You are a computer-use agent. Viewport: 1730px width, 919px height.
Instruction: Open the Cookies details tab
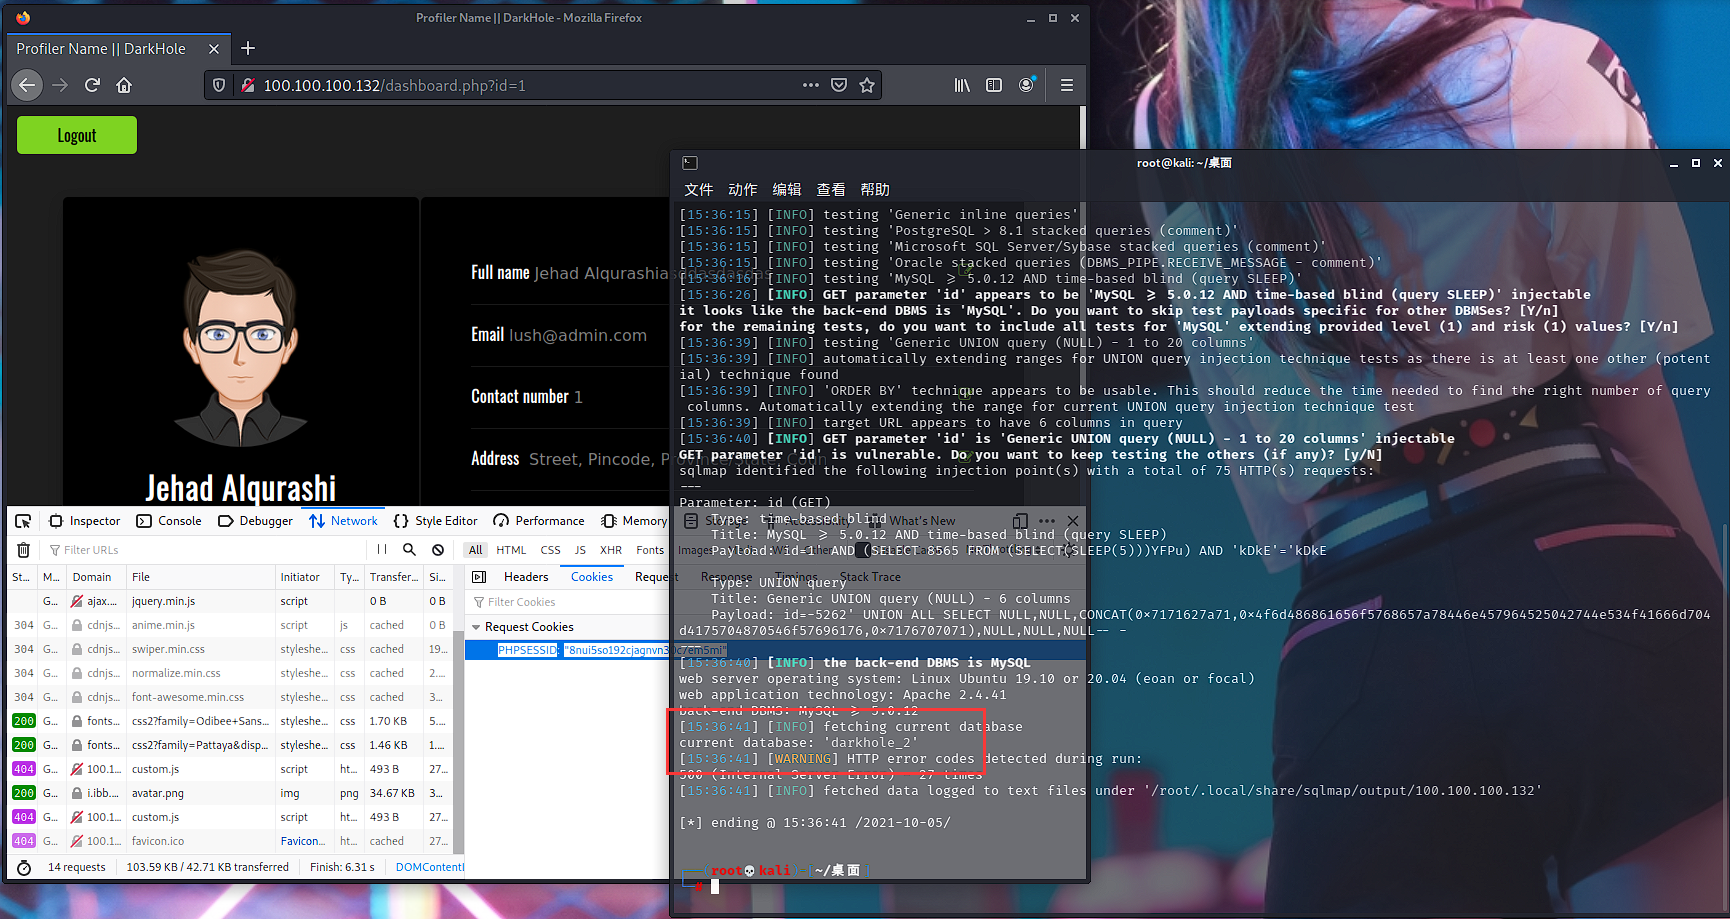[592, 577]
